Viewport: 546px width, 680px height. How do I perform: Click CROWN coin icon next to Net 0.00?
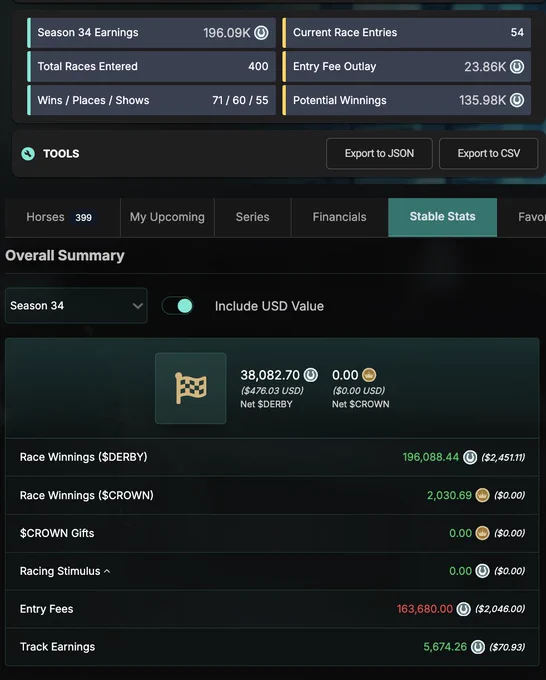[369, 375]
